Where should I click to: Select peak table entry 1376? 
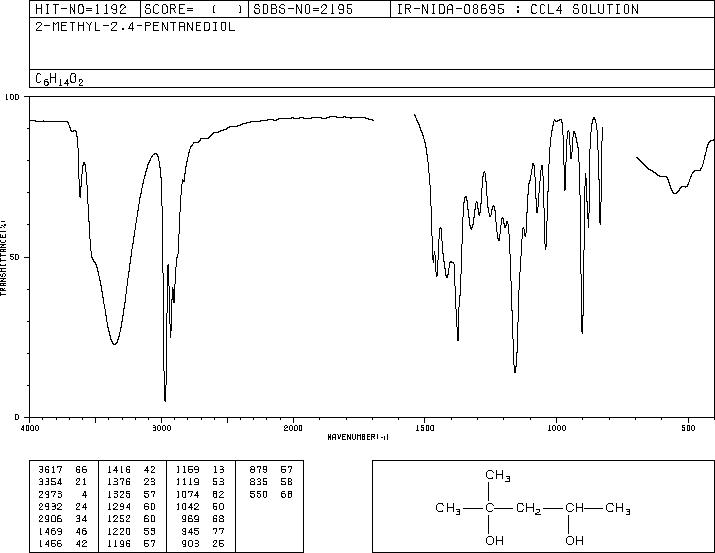coord(119,482)
